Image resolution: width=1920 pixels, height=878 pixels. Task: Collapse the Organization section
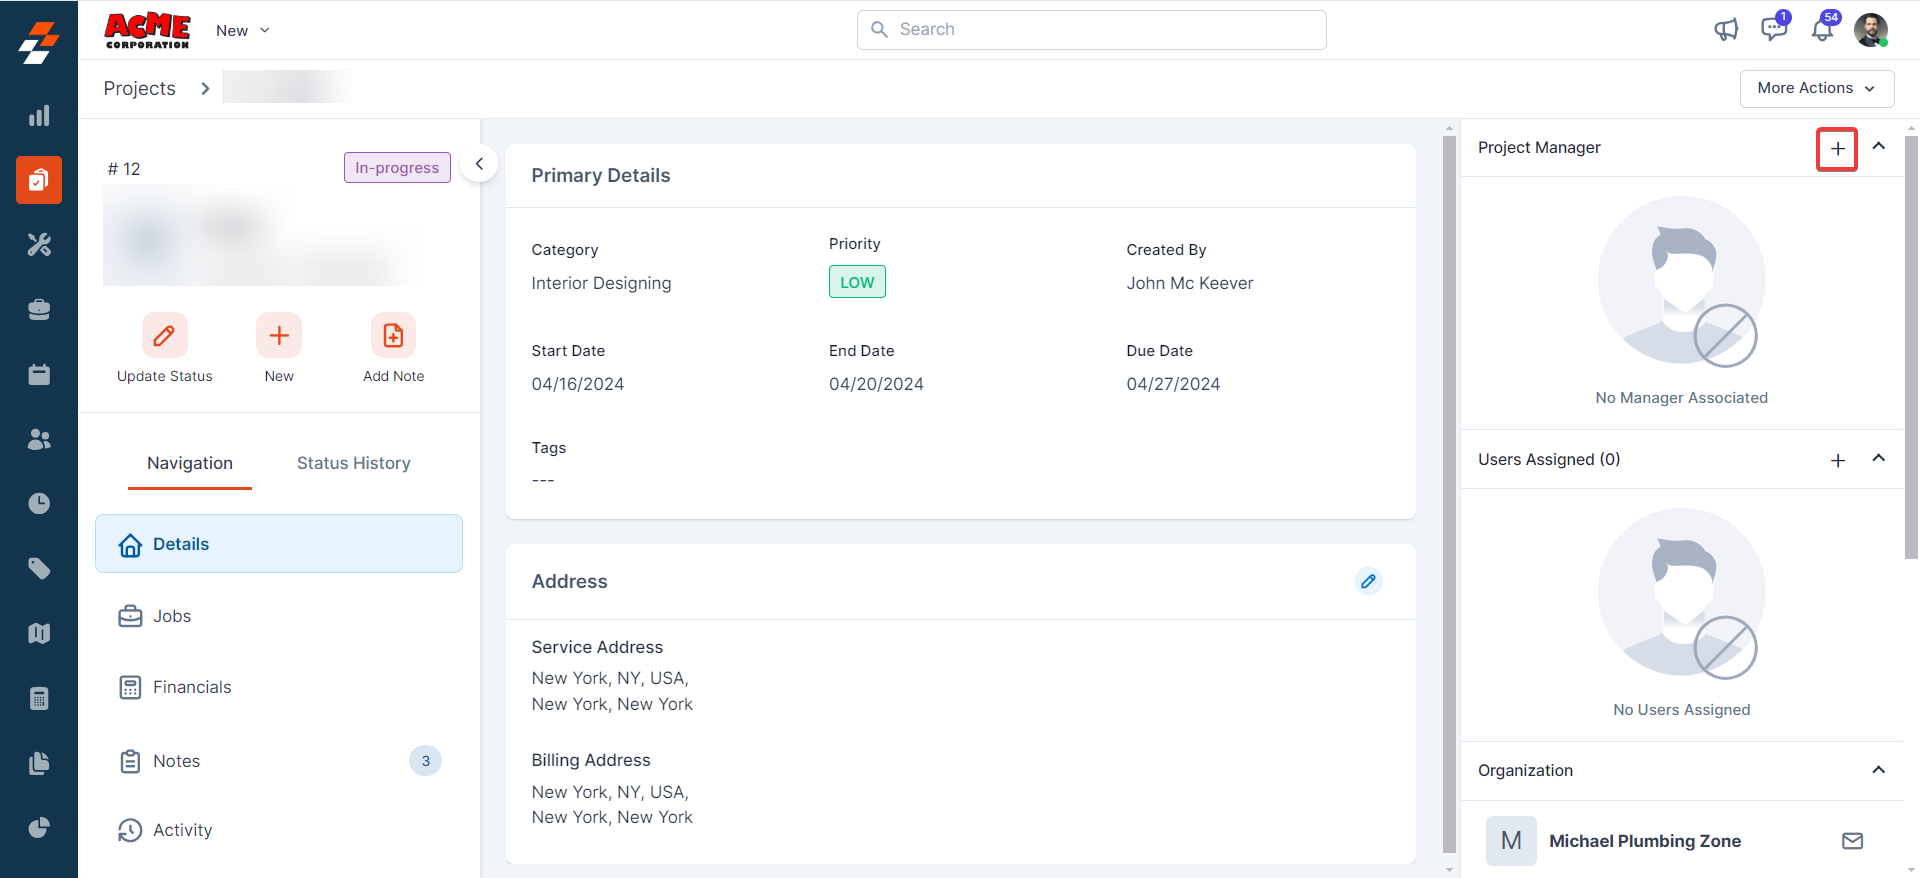pyautogui.click(x=1878, y=770)
